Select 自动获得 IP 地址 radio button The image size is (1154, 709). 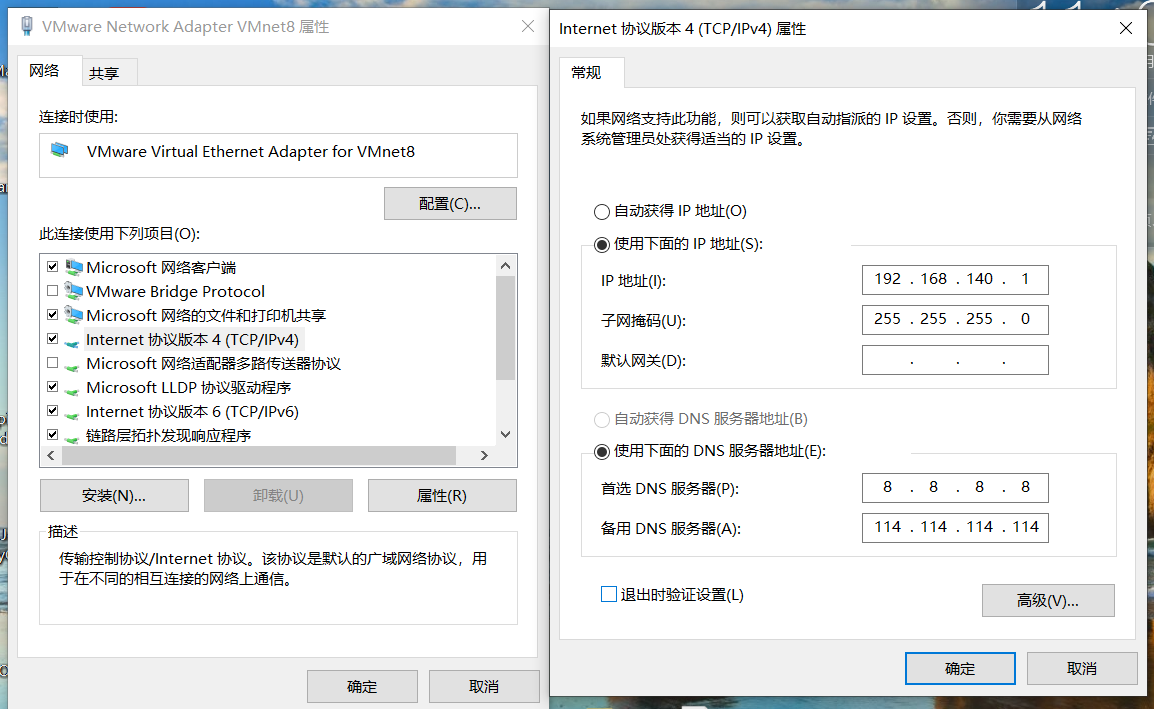click(x=601, y=211)
